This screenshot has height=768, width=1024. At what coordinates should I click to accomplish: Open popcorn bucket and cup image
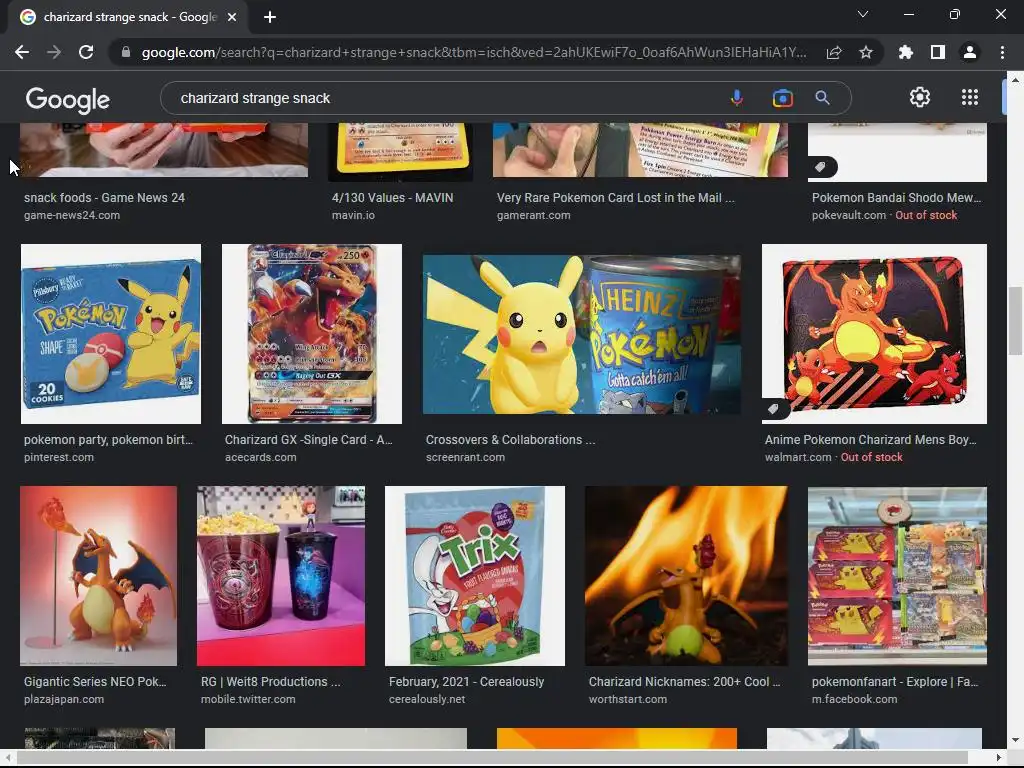[281, 575]
